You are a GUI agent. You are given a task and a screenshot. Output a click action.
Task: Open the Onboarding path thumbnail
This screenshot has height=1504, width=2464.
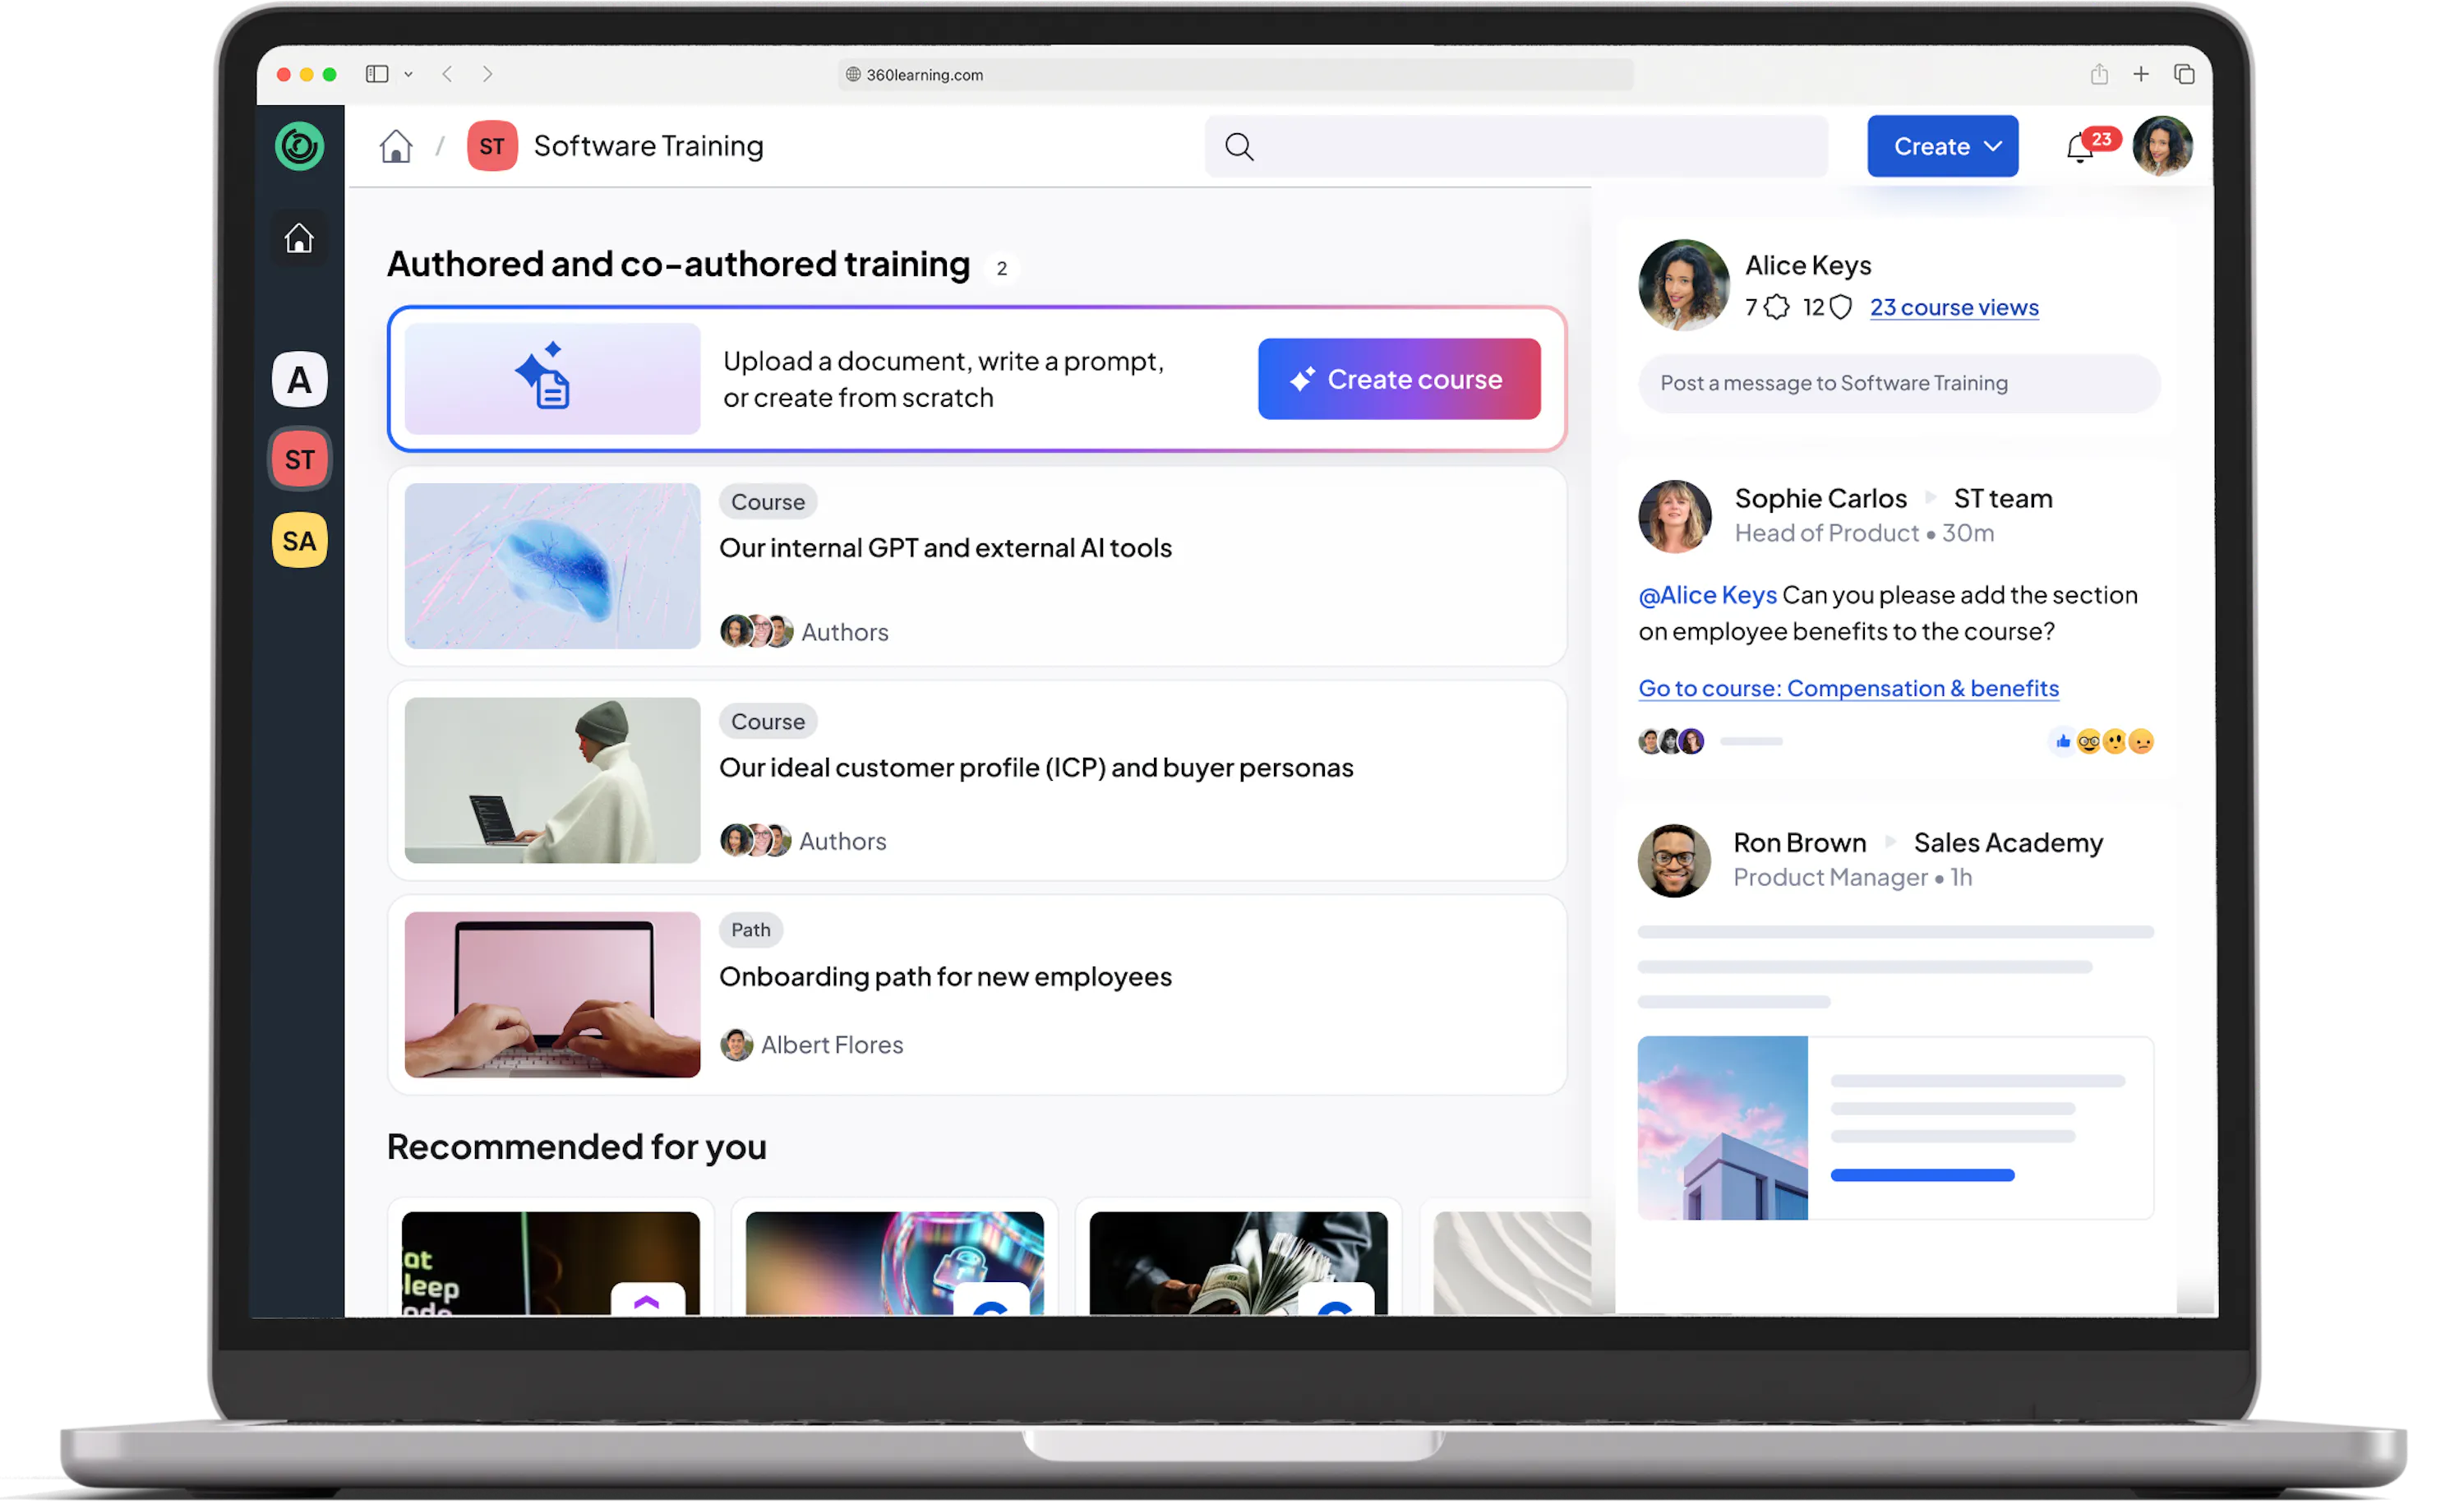(552, 994)
